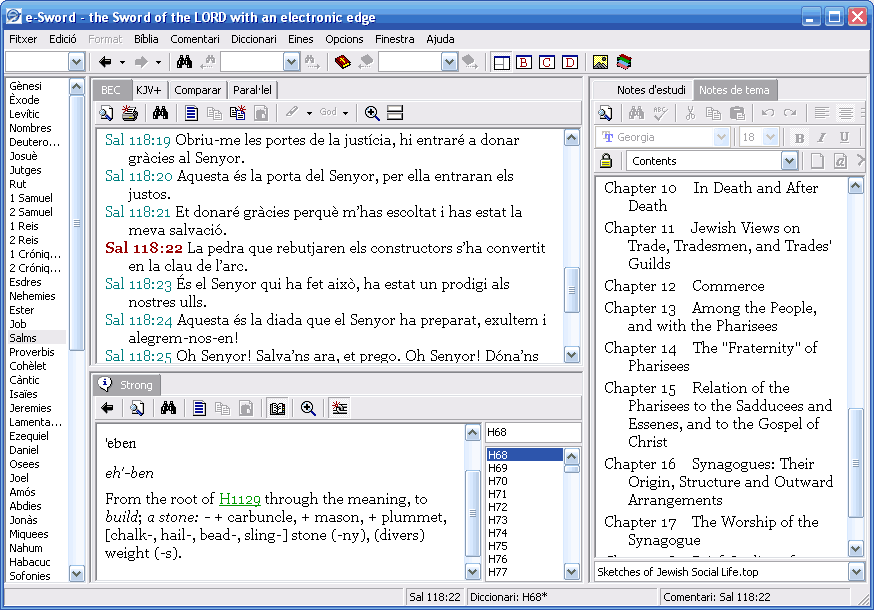The height and width of the screenshot is (610, 874).
Task: Click the dictionary pane zoom magnifier icon
Action: [308, 408]
